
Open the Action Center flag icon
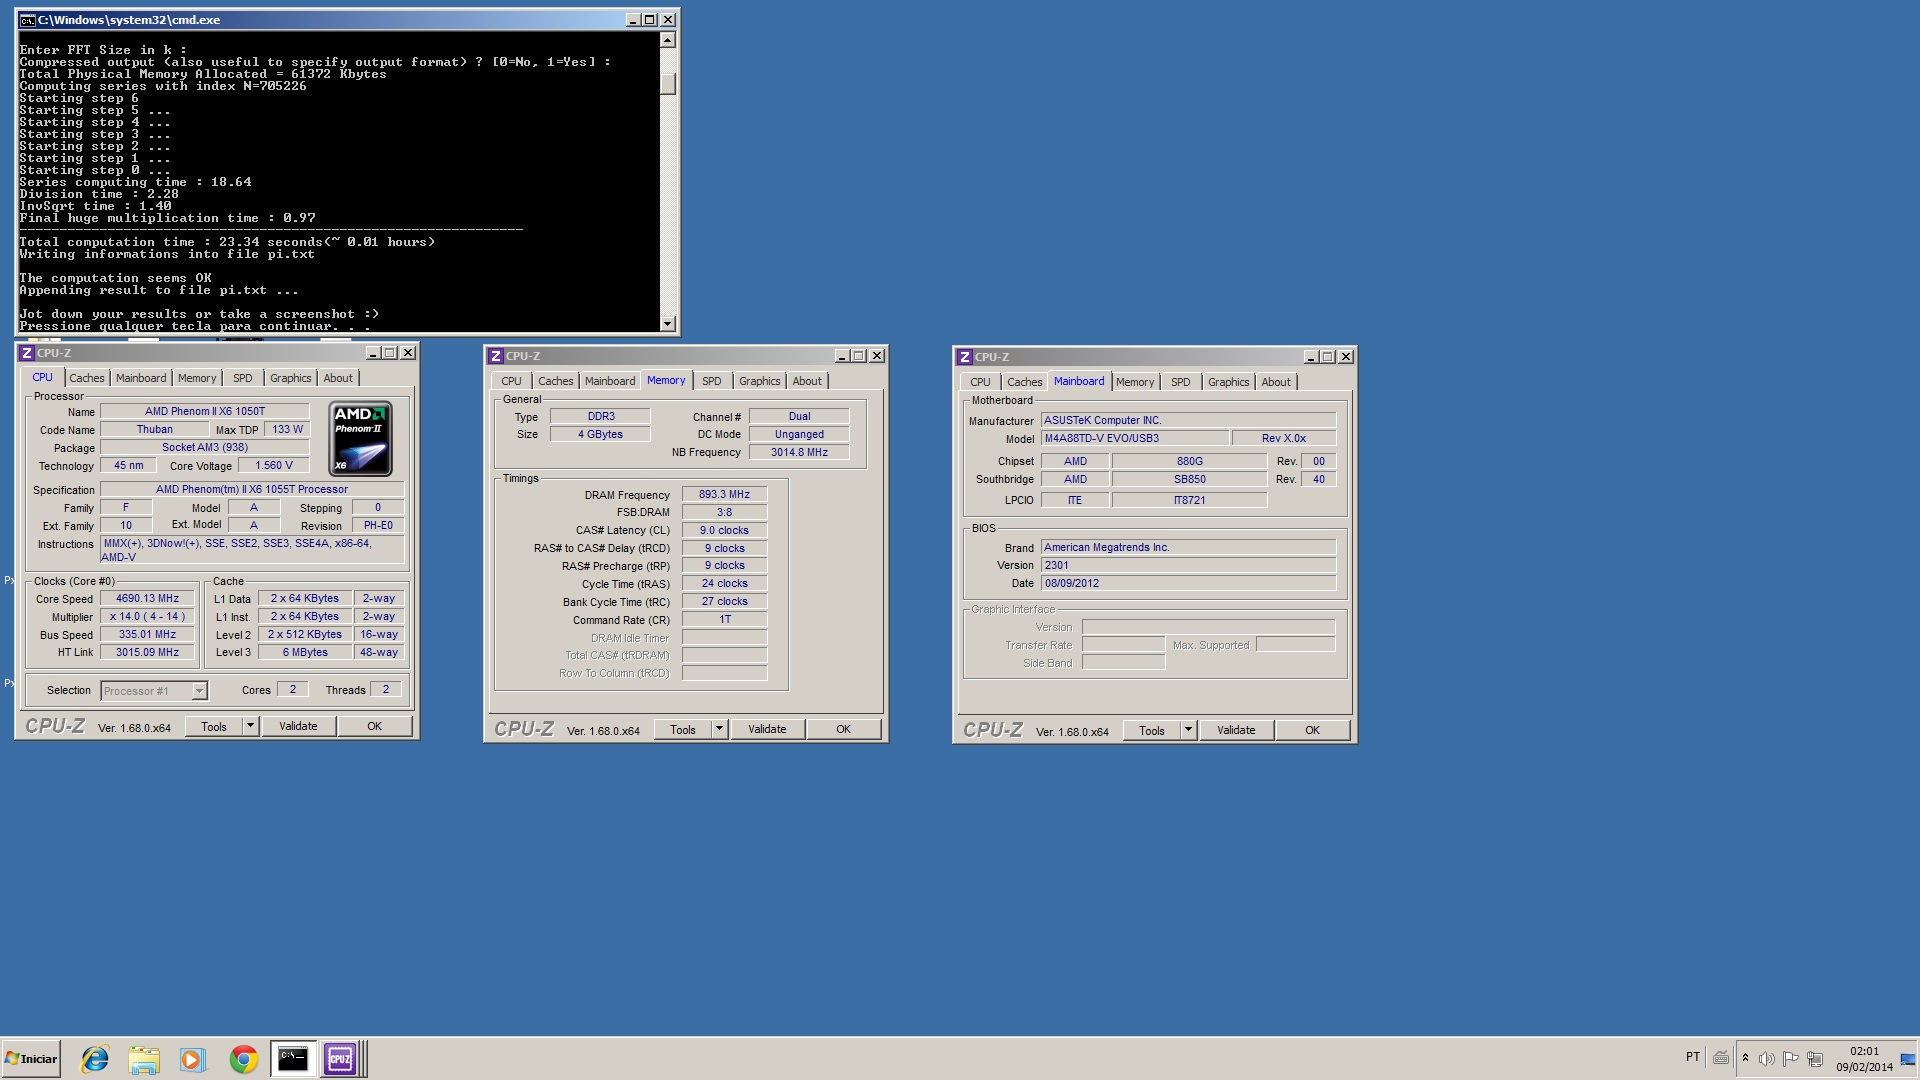pyautogui.click(x=1791, y=1059)
